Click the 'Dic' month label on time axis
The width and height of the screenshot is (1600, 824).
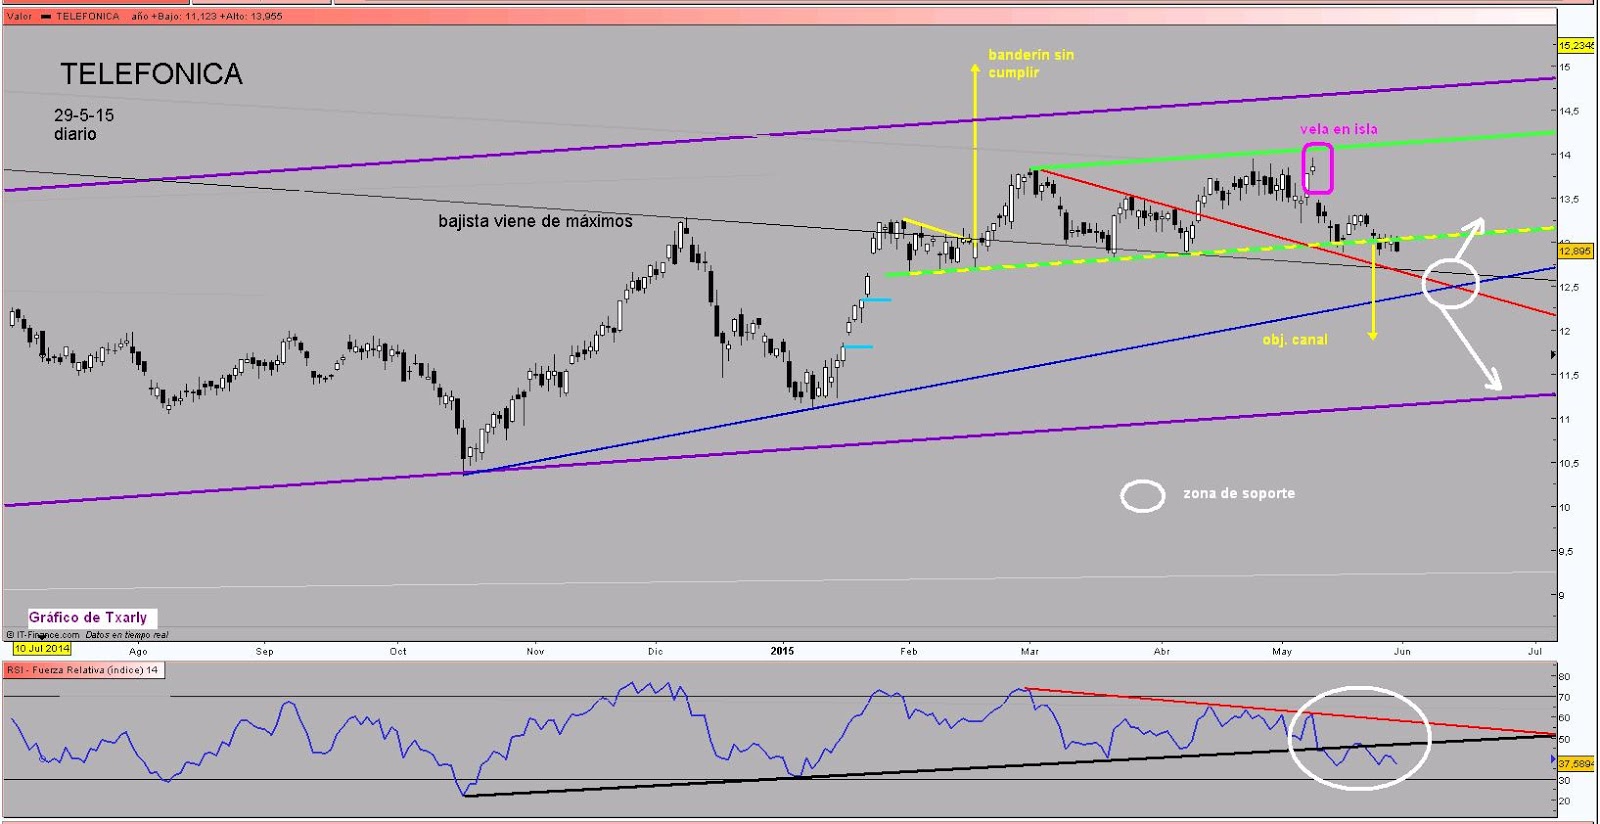coord(655,651)
